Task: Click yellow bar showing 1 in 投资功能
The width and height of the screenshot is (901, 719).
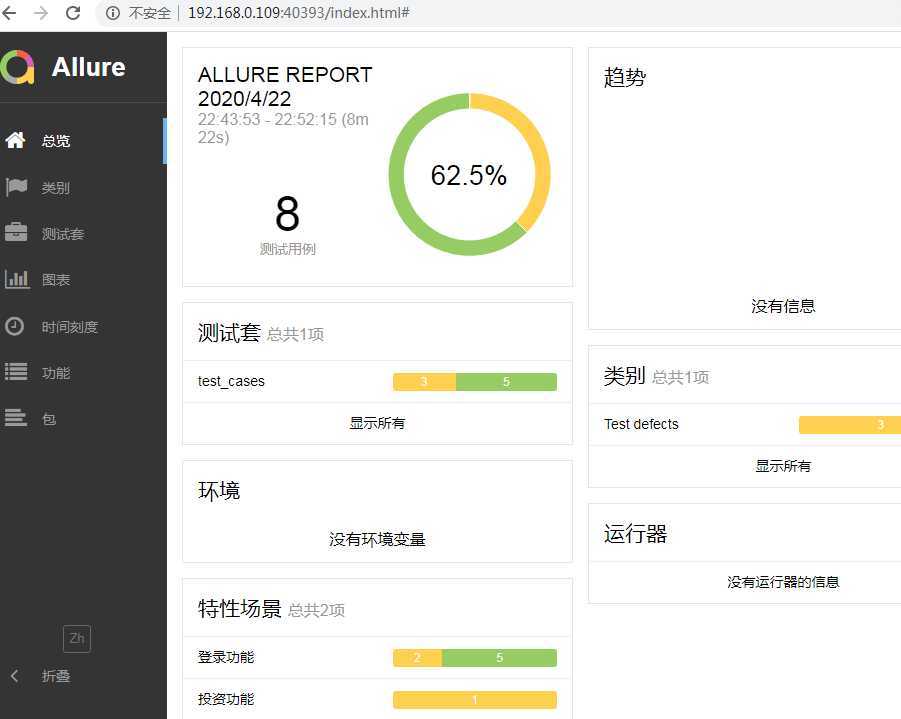Action: pos(475,699)
